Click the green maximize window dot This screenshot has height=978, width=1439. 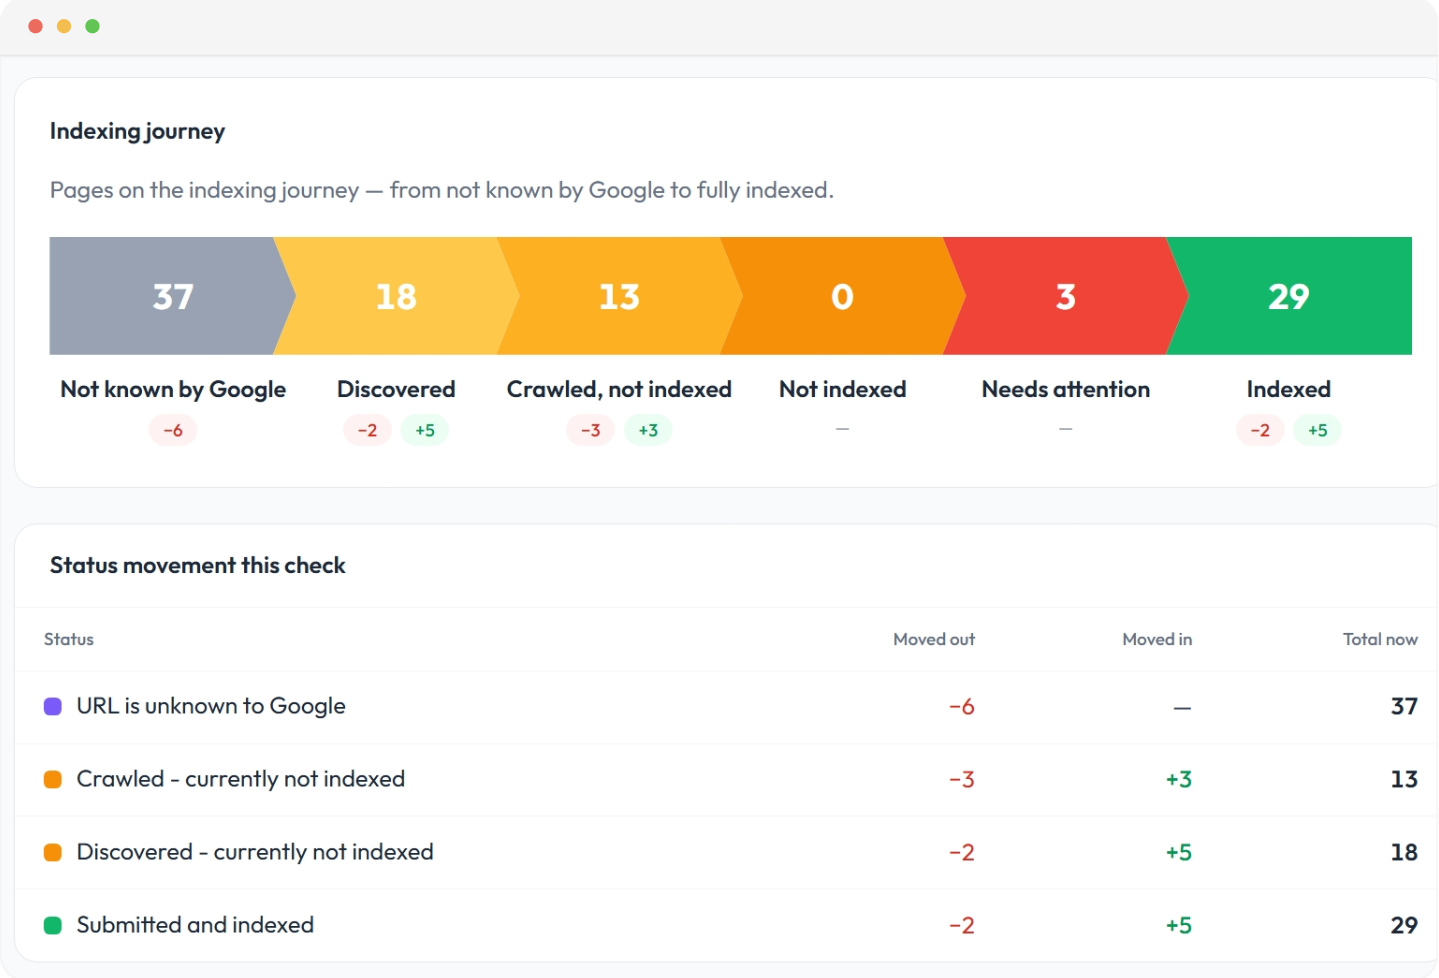click(92, 26)
